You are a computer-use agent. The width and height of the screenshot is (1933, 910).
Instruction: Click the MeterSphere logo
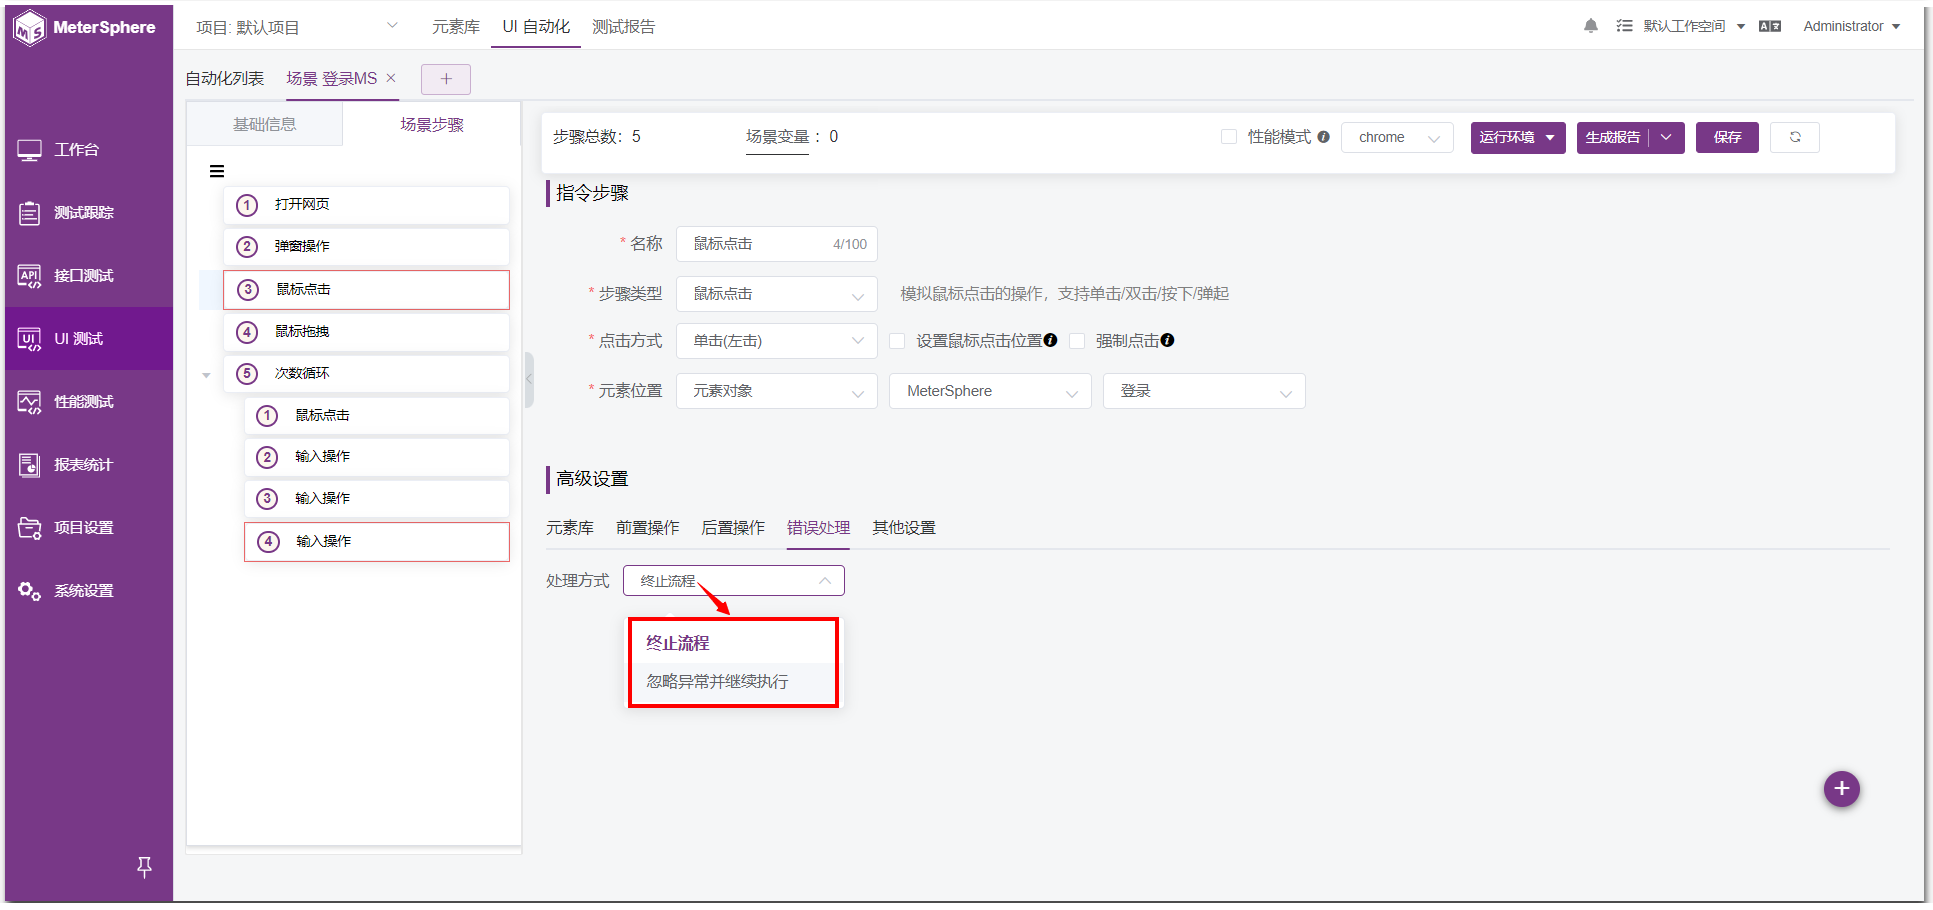[85, 27]
